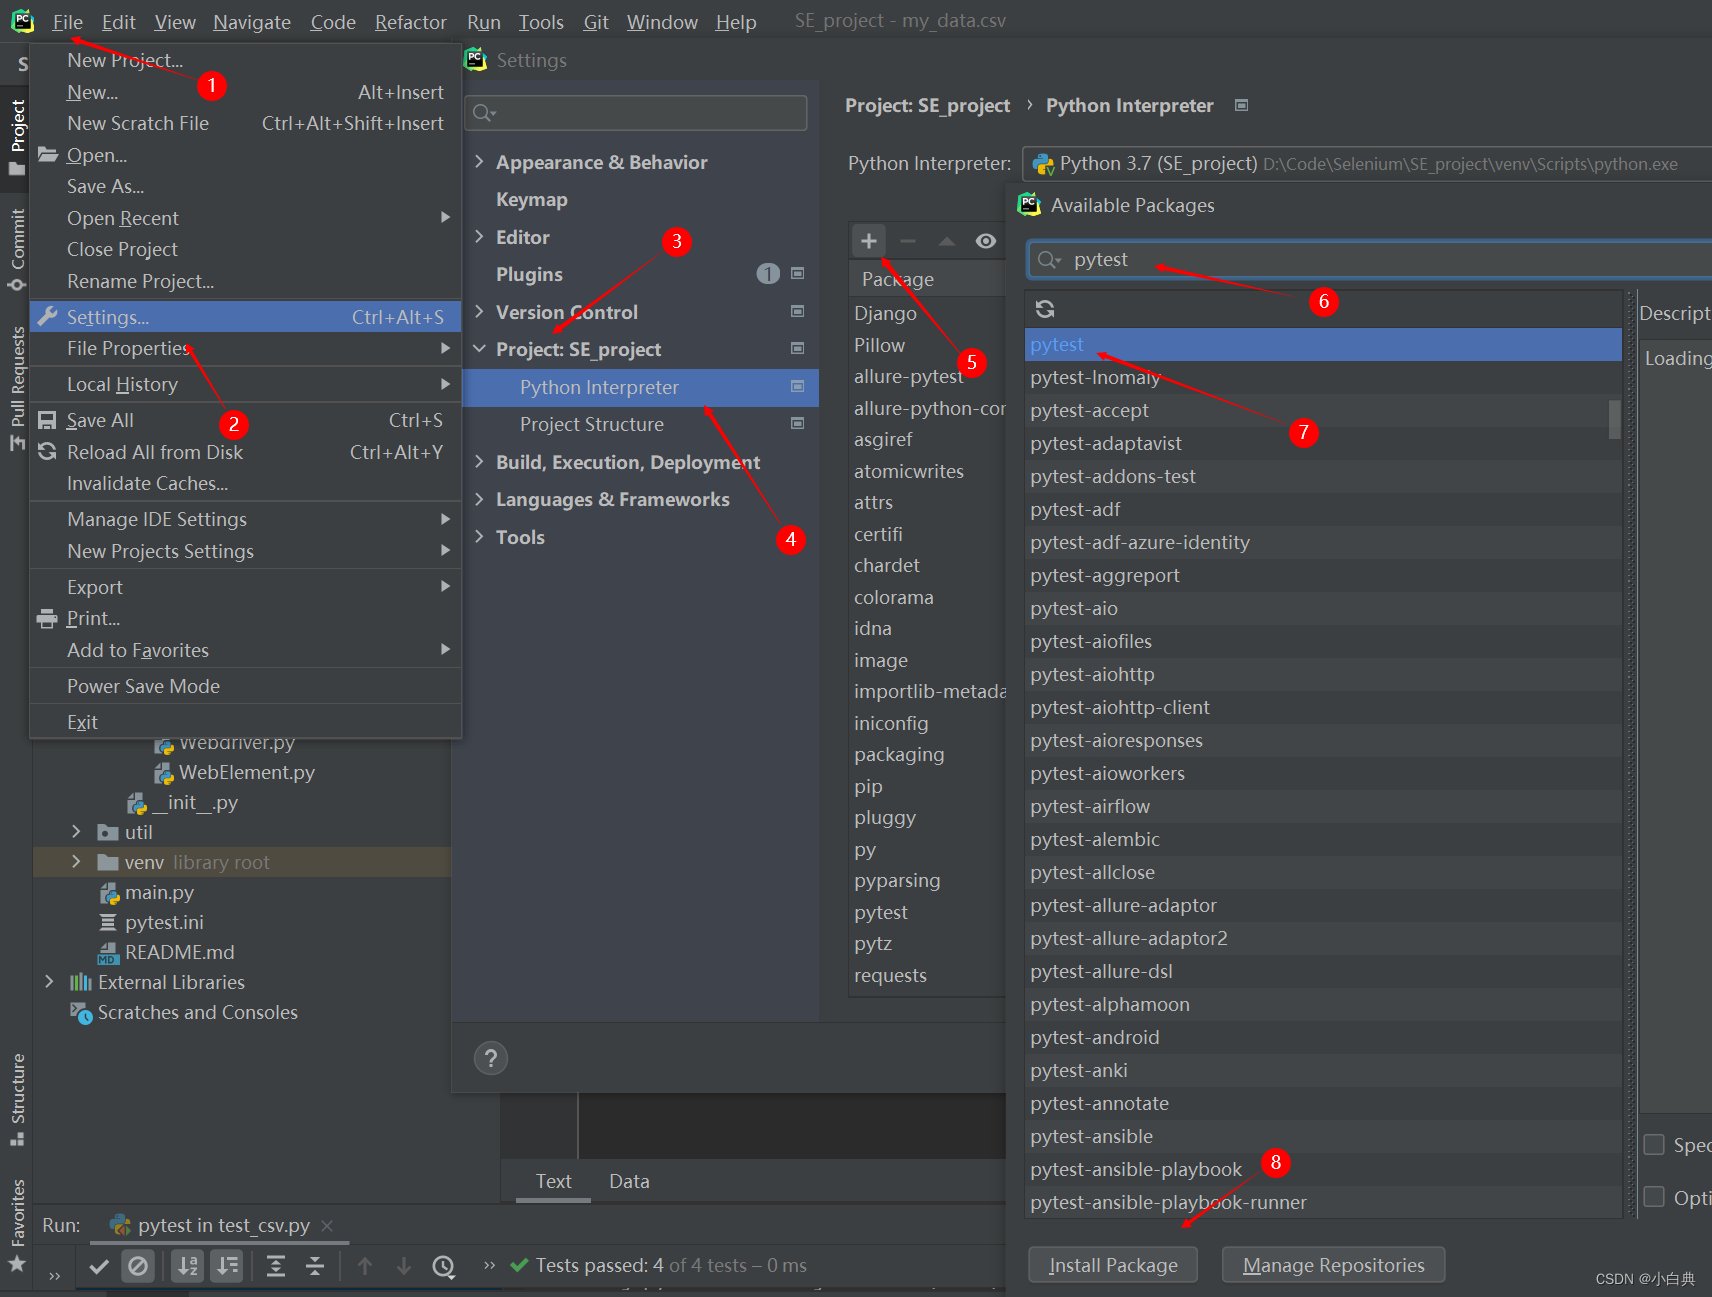Collapse the Project: SE_project section

[479, 349]
